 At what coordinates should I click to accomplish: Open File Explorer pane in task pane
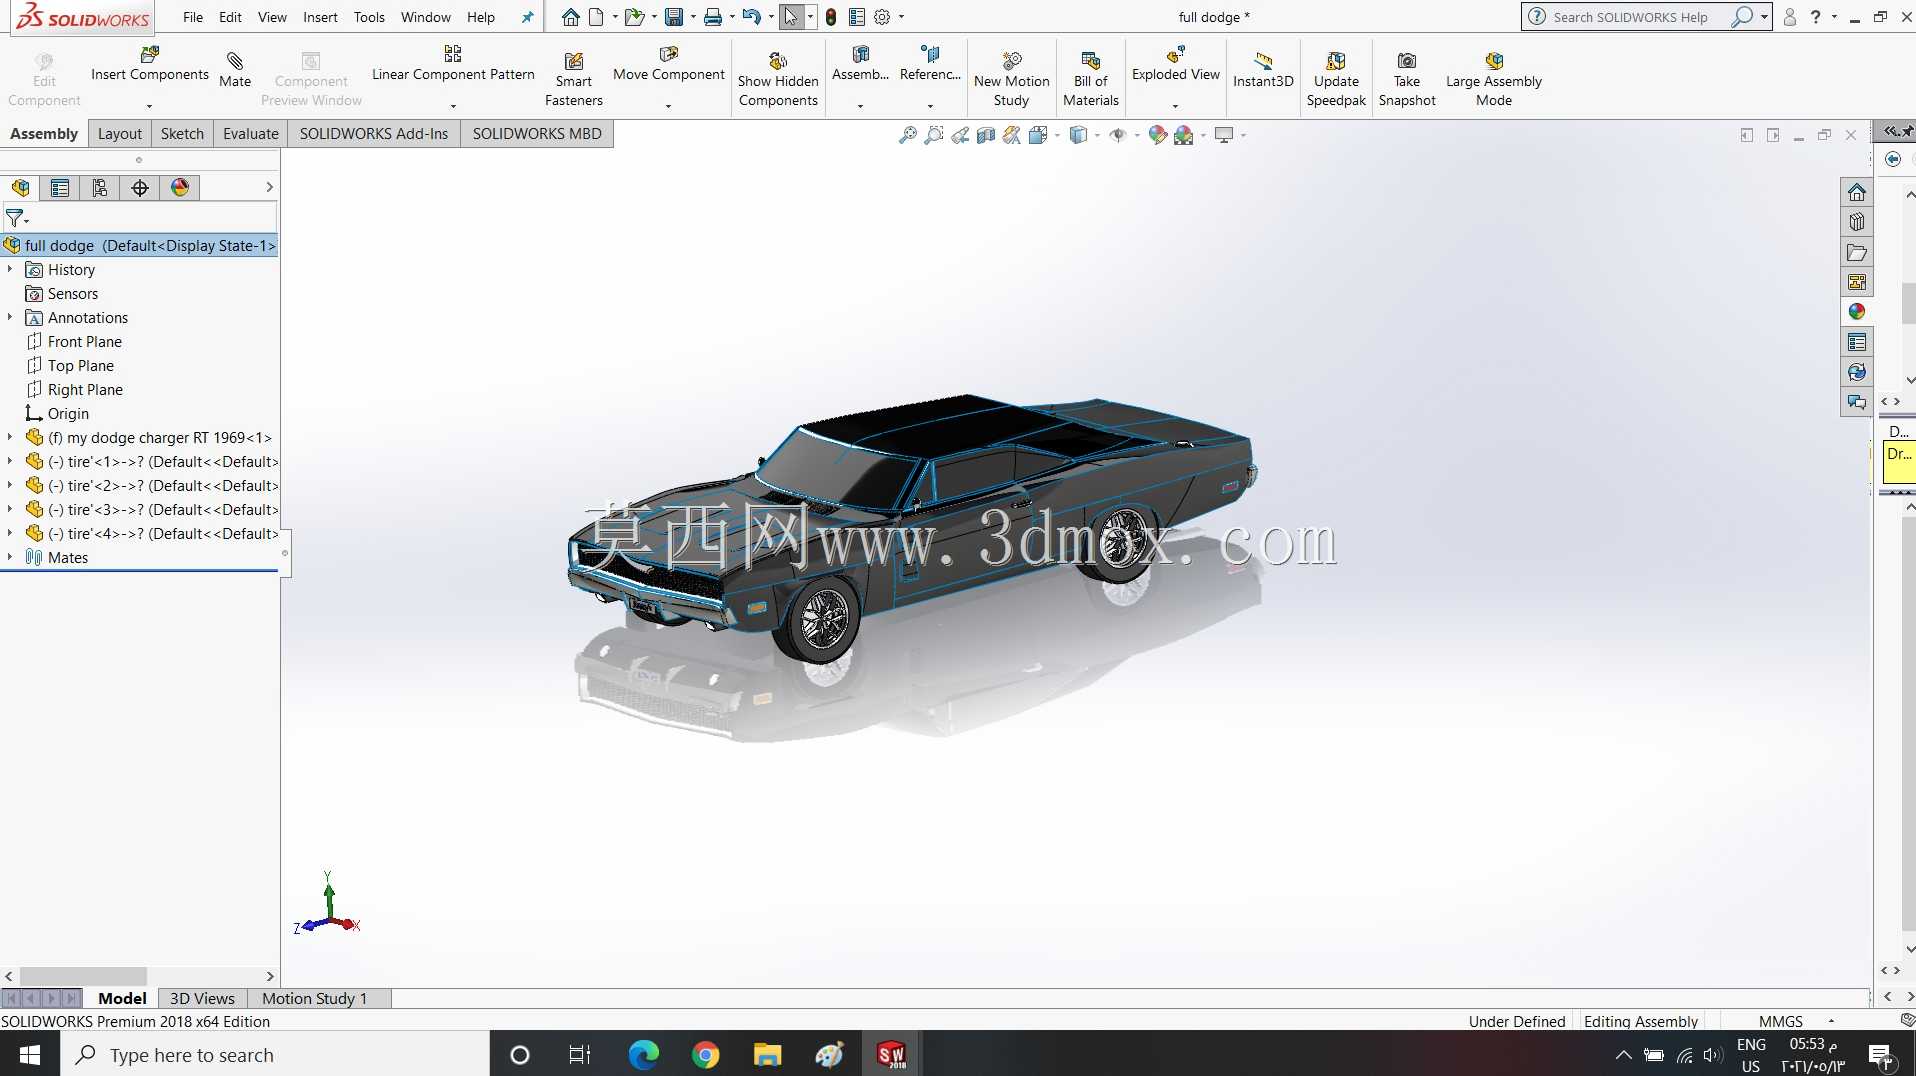click(x=1857, y=252)
